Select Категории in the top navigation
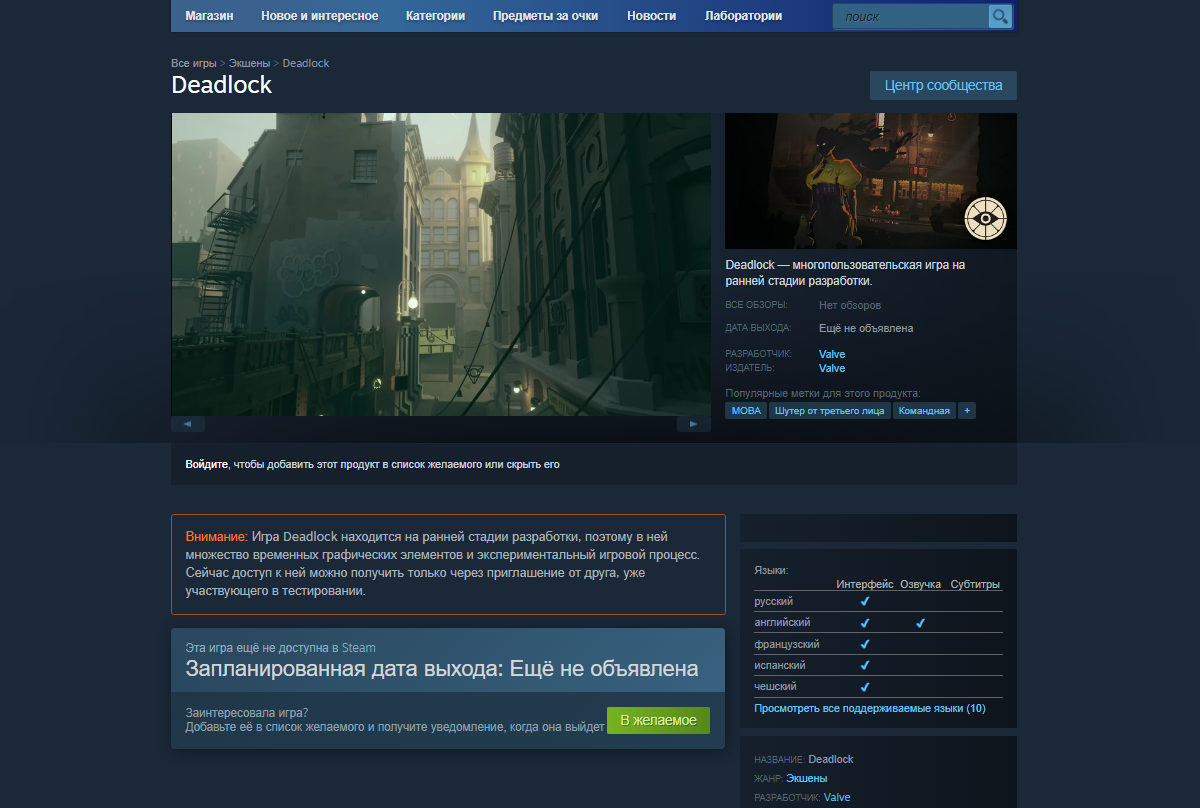Screen dimensions: 1200x808 coord(436,16)
